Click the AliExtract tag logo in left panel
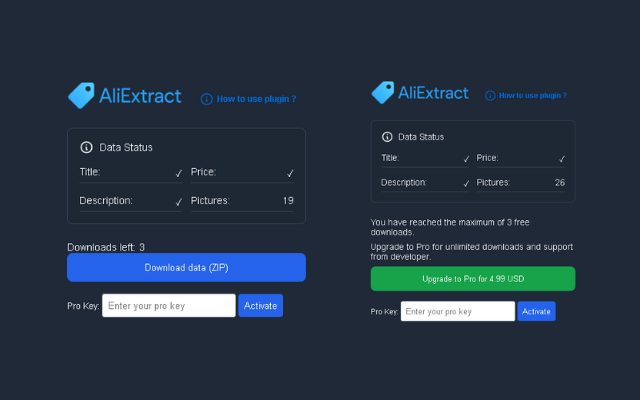This screenshot has width=640, height=400. pyautogui.click(x=81, y=96)
